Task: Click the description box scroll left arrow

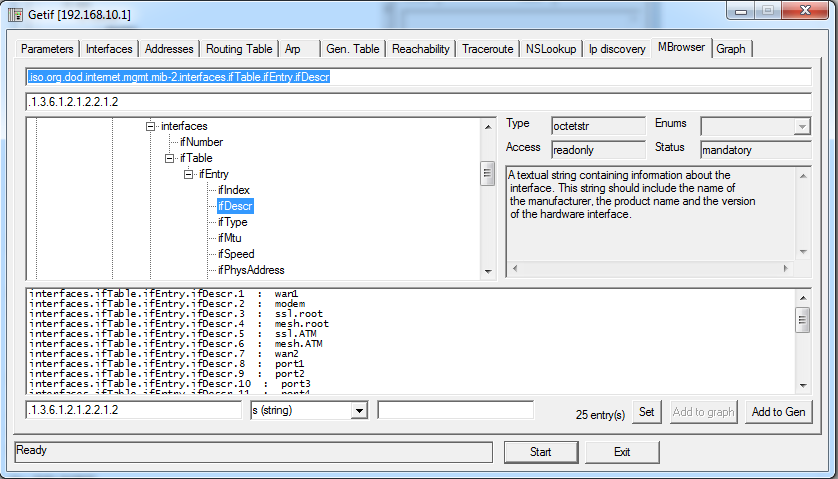Action: point(515,268)
